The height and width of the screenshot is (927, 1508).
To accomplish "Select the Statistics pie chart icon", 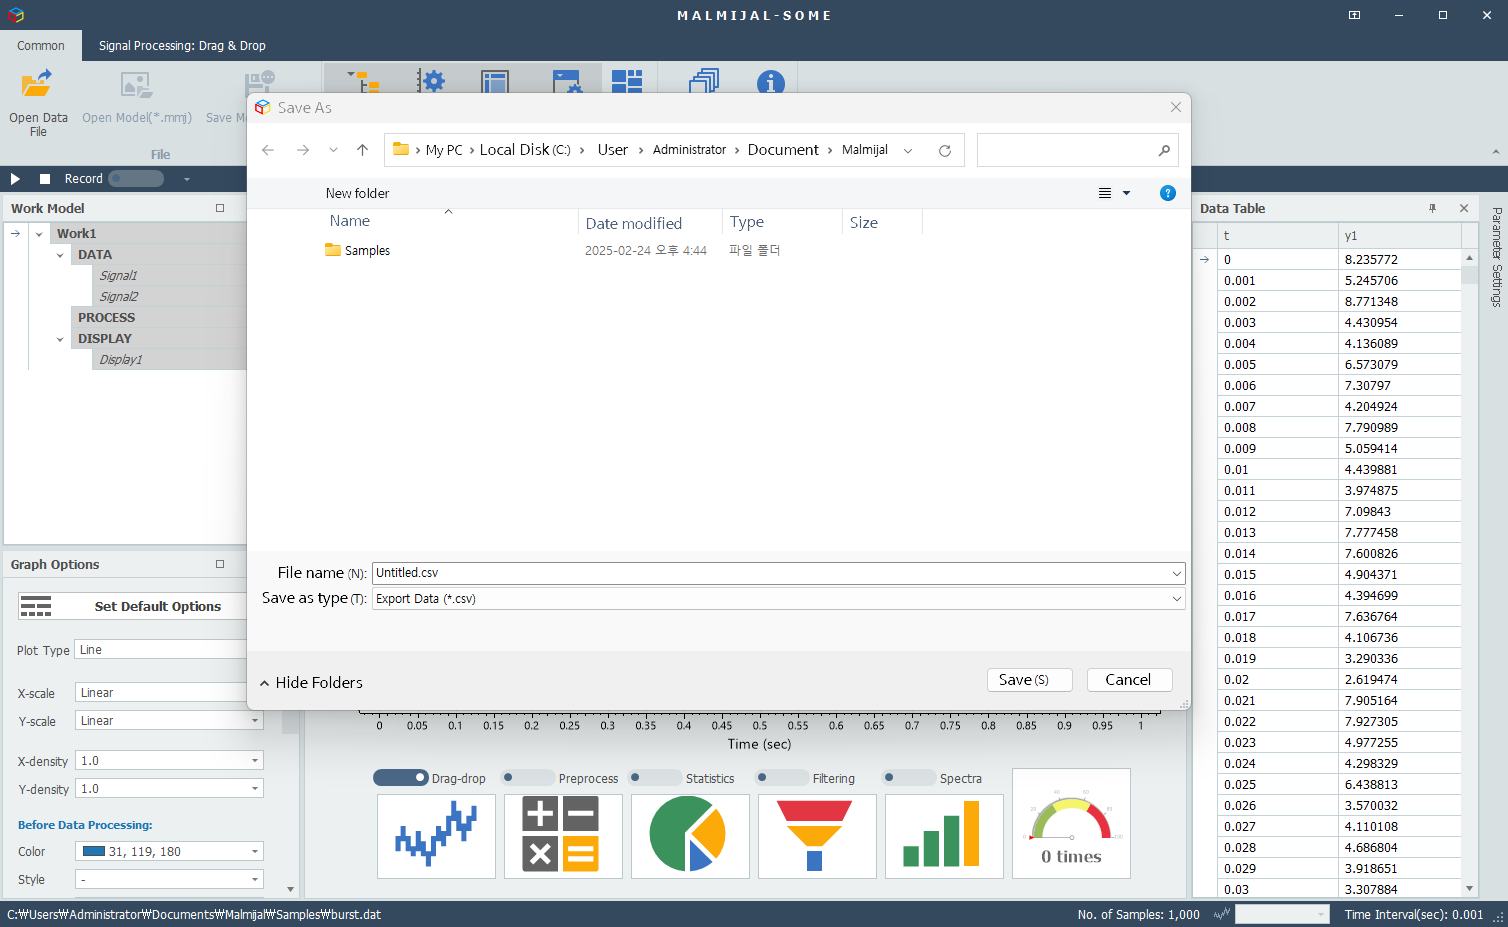I will point(689,836).
